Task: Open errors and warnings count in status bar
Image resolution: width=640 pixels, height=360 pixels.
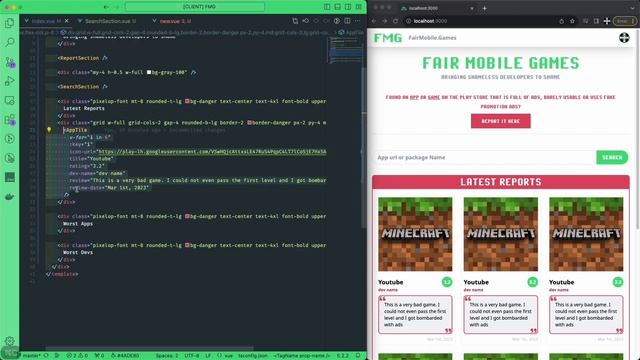Action: [77, 356]
